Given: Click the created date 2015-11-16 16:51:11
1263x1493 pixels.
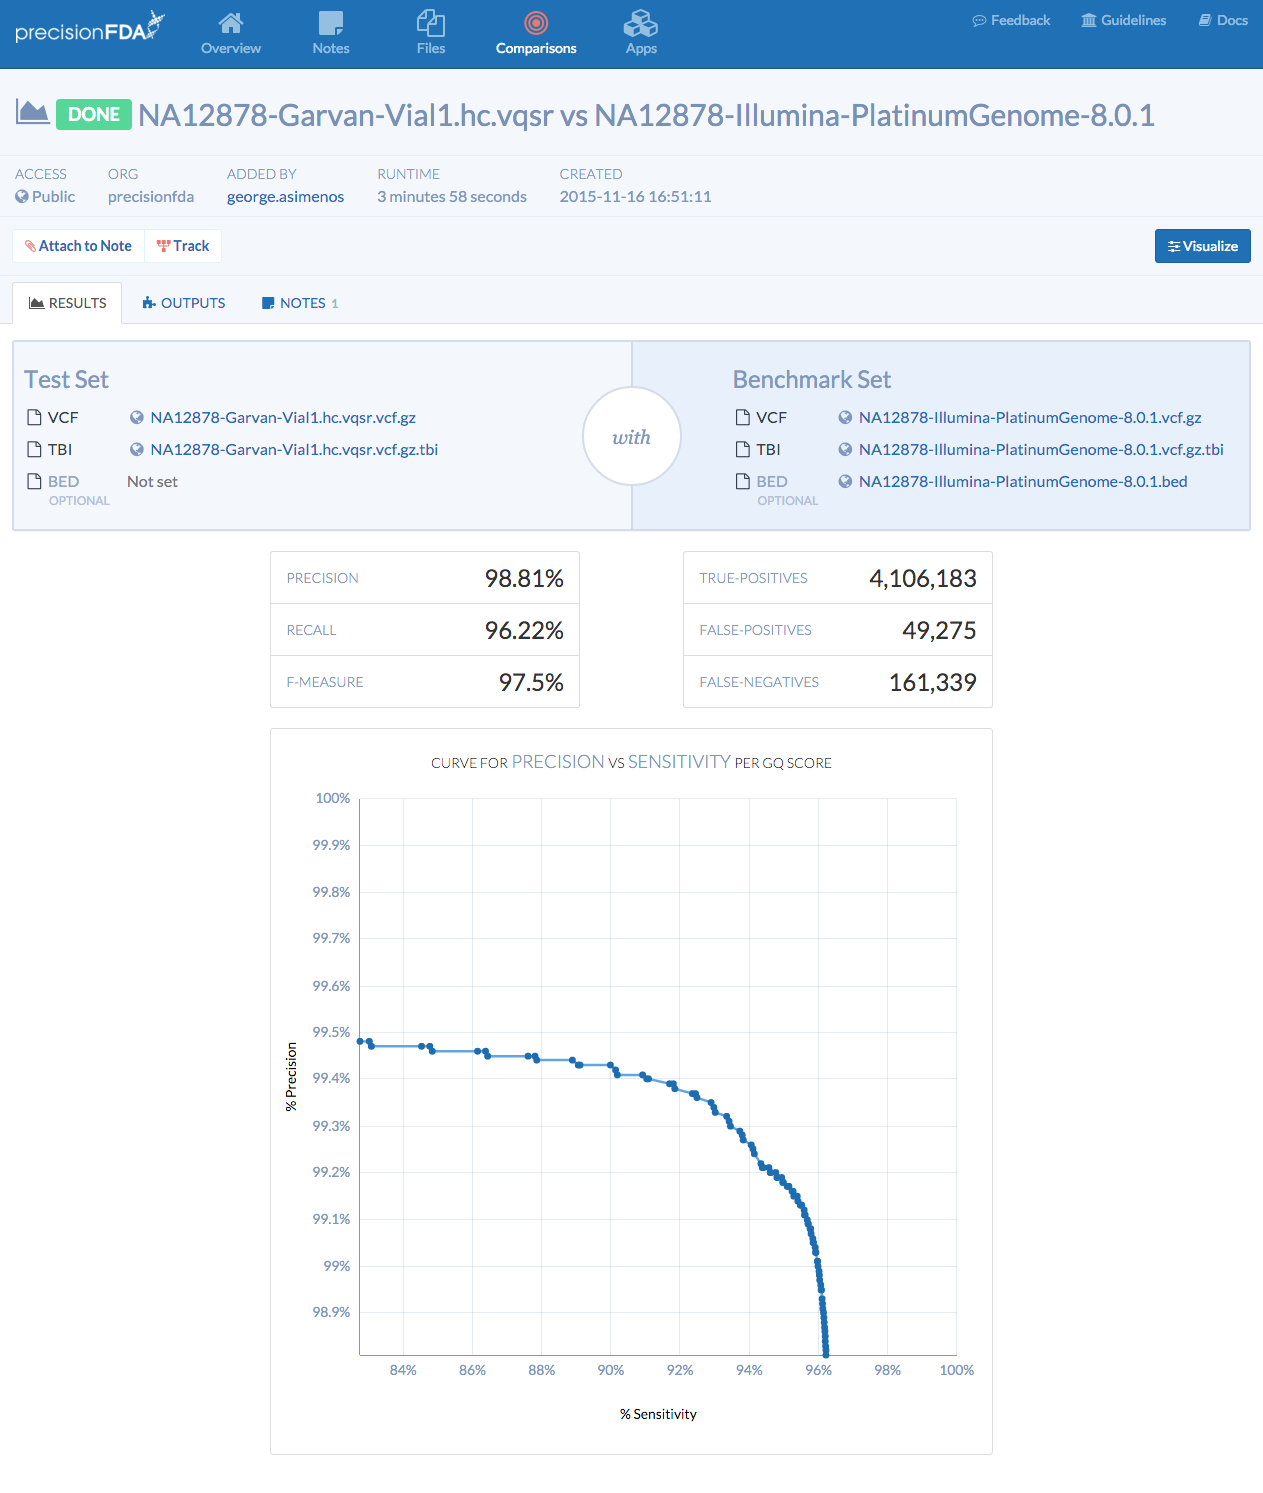Looking at the screenshot, I should [635, 197].
